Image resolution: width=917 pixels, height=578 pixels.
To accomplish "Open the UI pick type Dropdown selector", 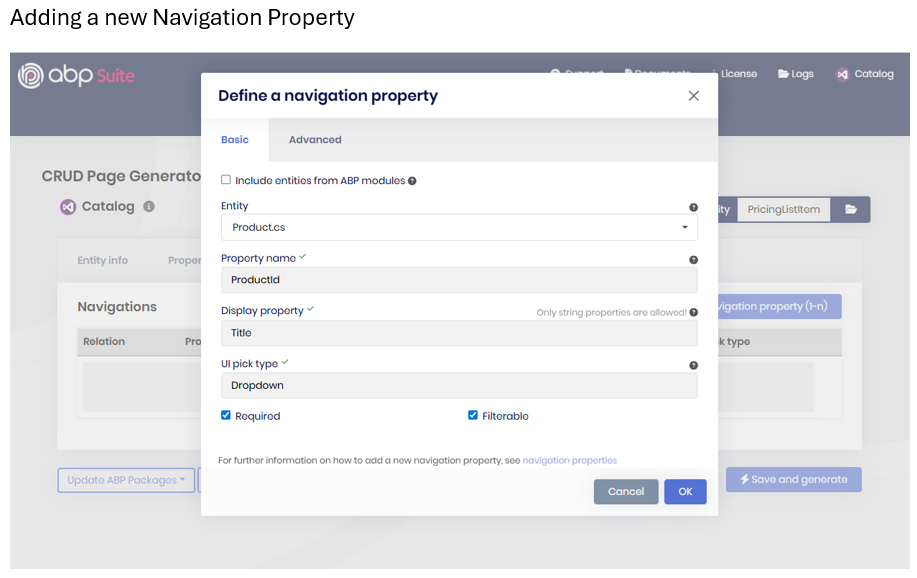I will (x=459, y=385).
